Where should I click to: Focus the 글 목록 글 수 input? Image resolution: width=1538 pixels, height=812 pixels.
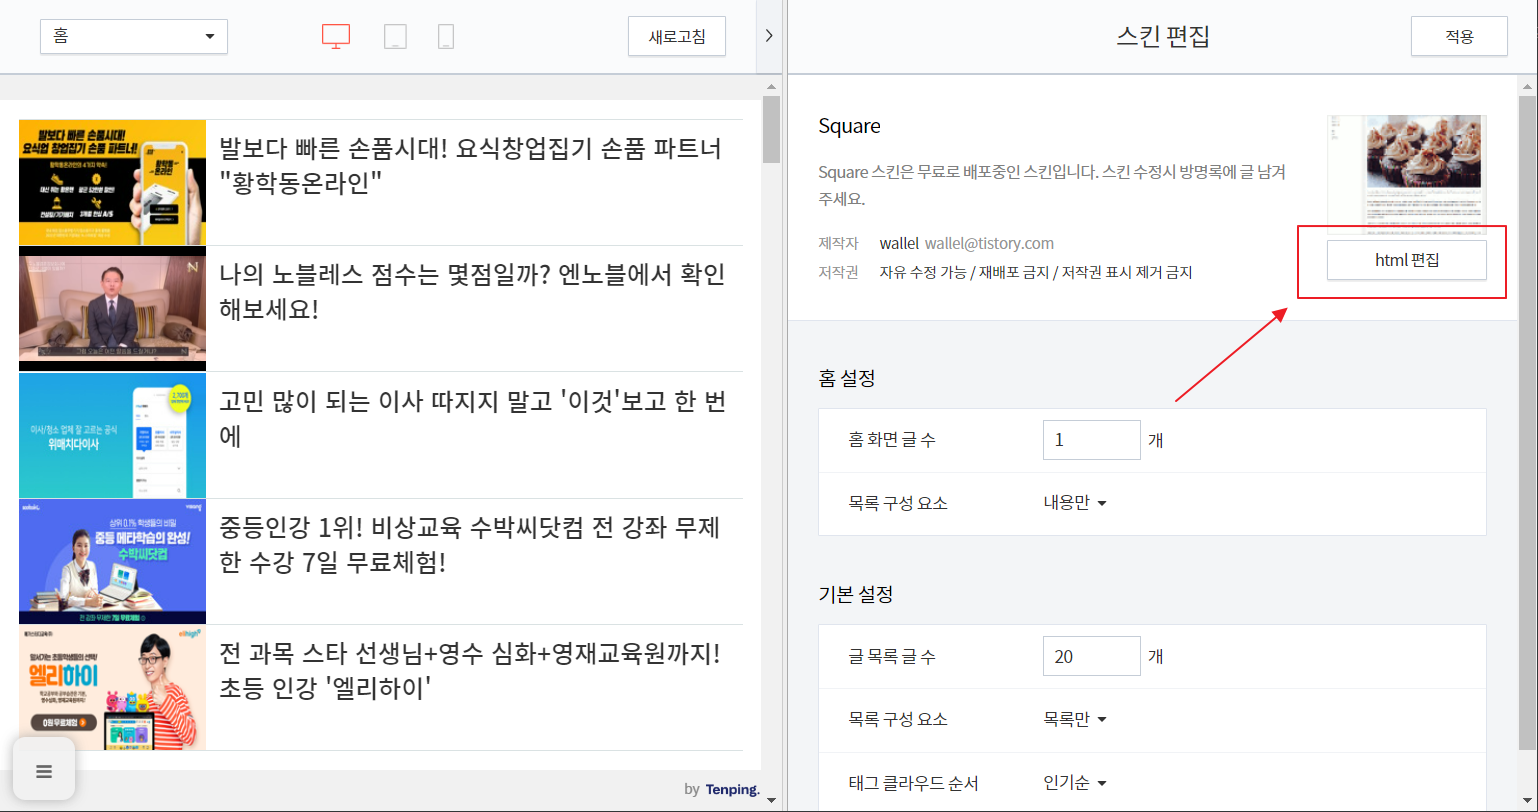pos(1091,656)
